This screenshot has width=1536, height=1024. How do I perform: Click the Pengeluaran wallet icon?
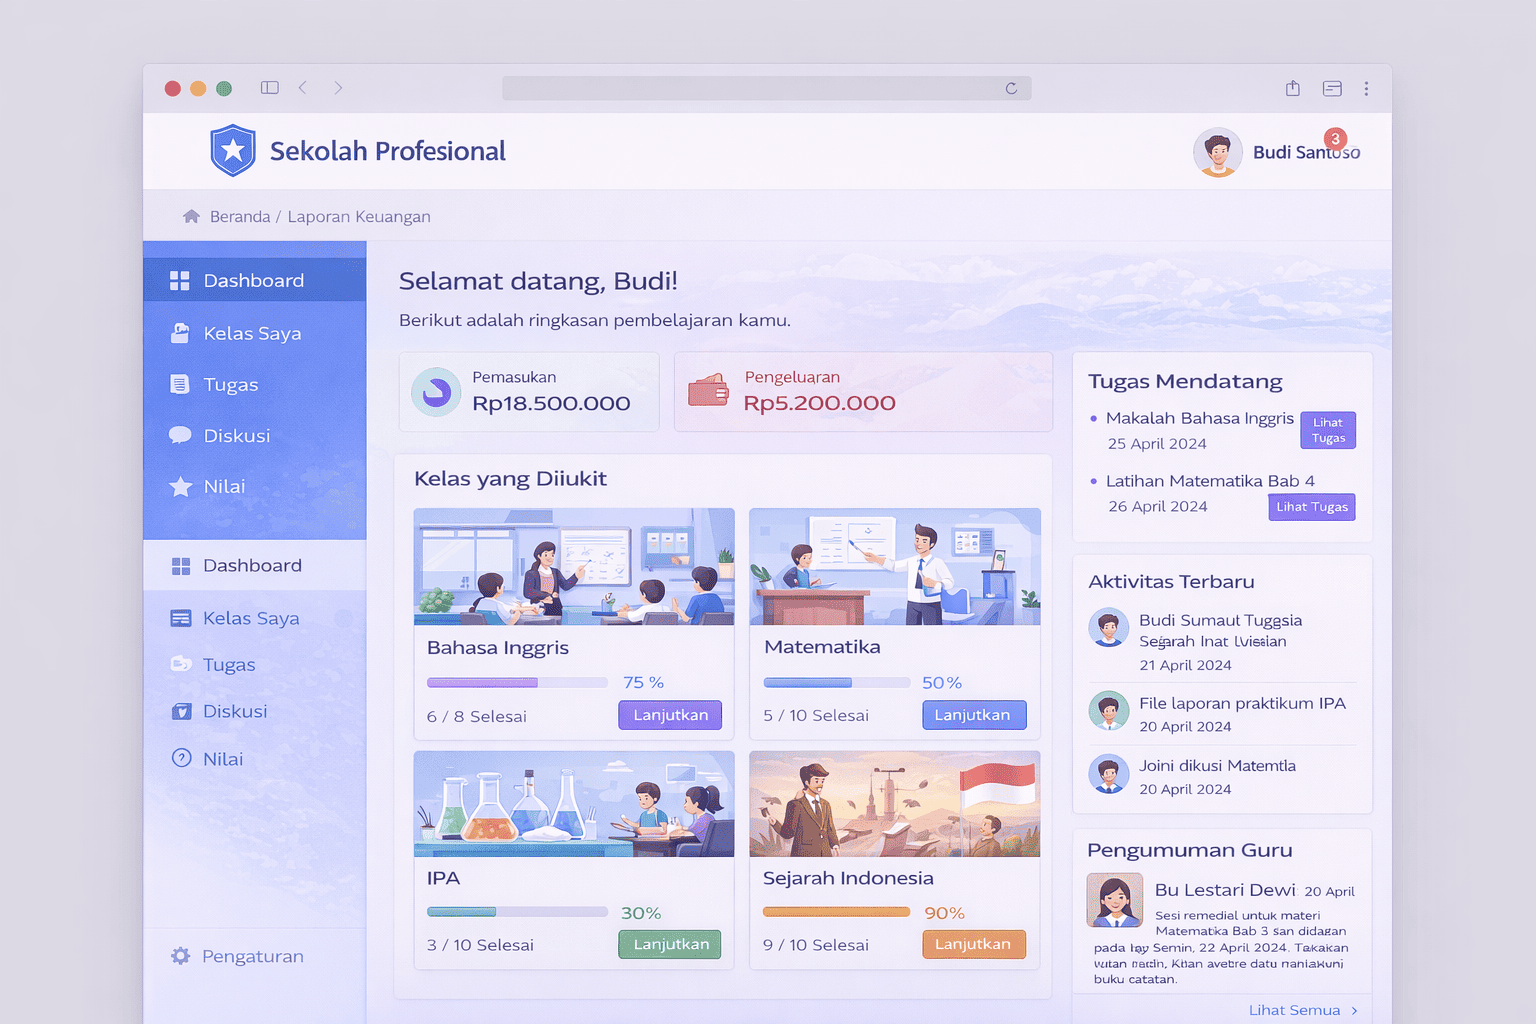click(708, 392)
